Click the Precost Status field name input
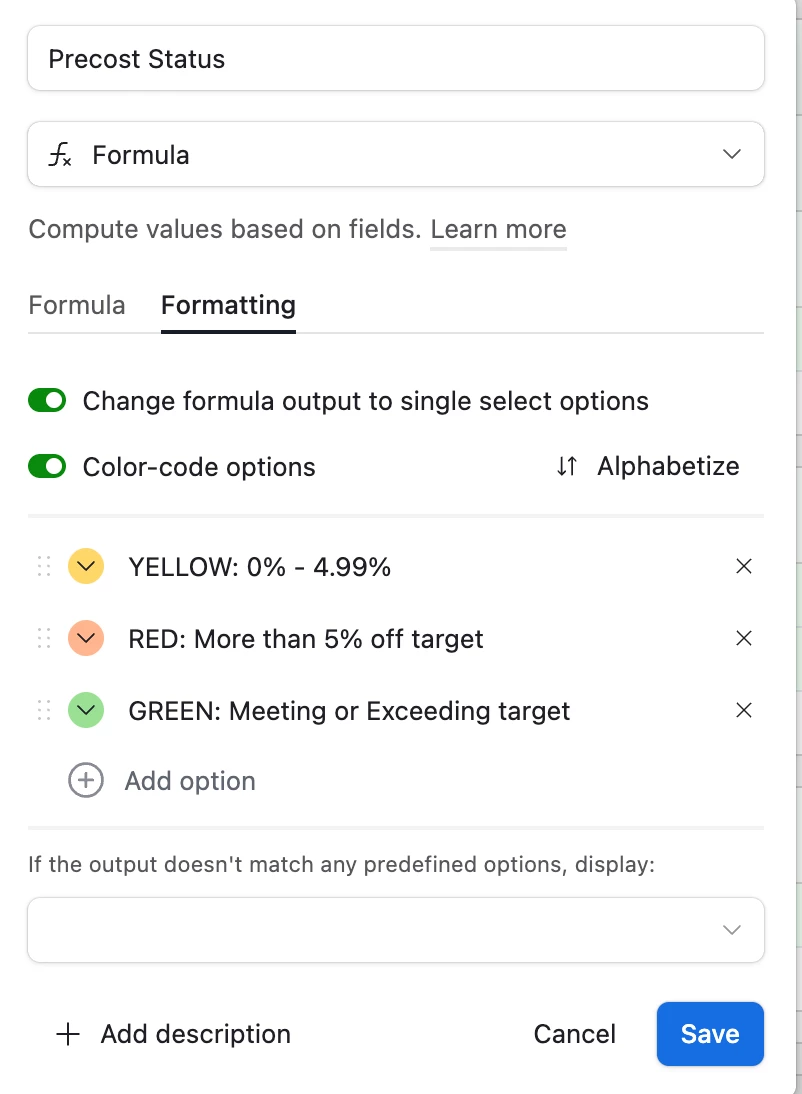 (396, 59)
